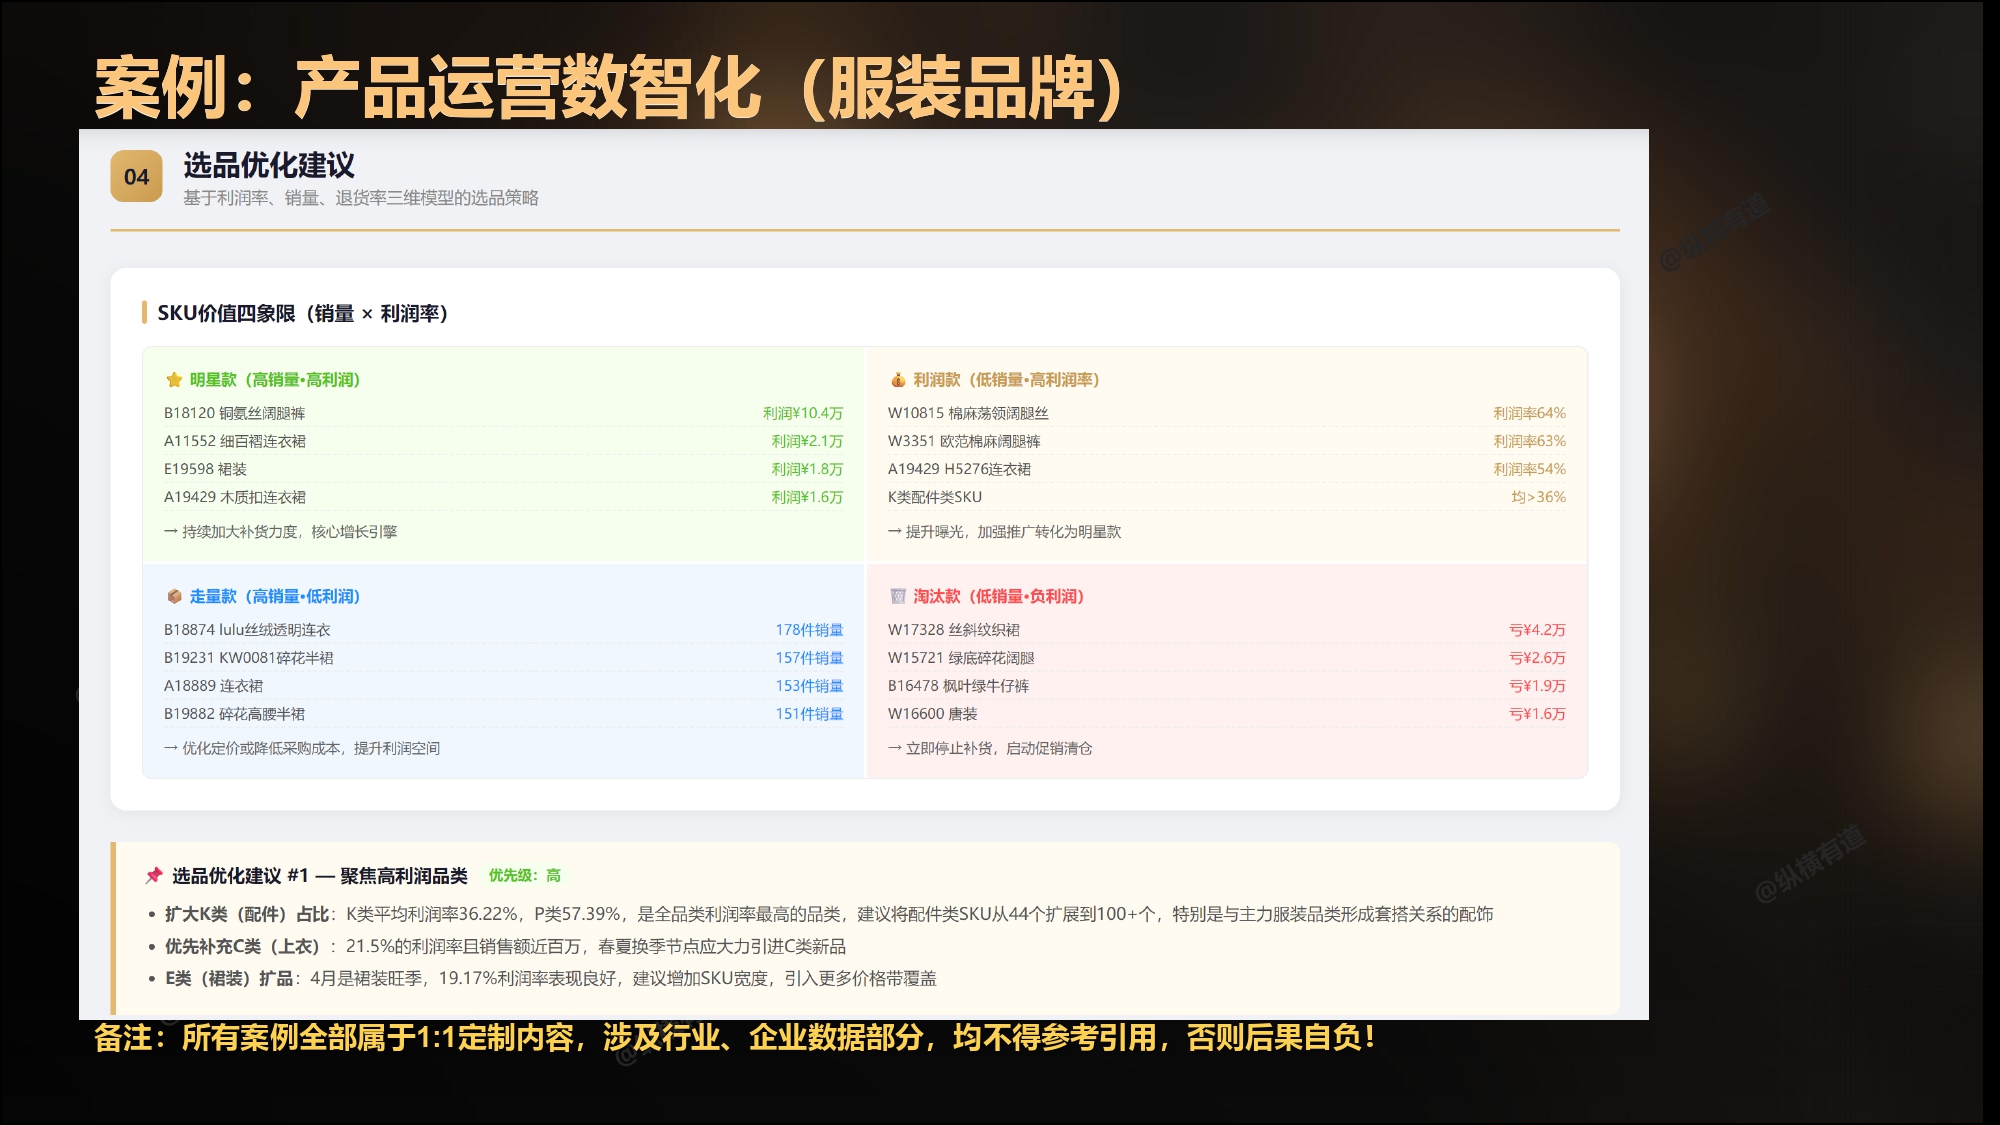Click the trash bin icon beside 淘汰款
The width and height of the screenshot is (2000, 1125).
tap(898, 596)
